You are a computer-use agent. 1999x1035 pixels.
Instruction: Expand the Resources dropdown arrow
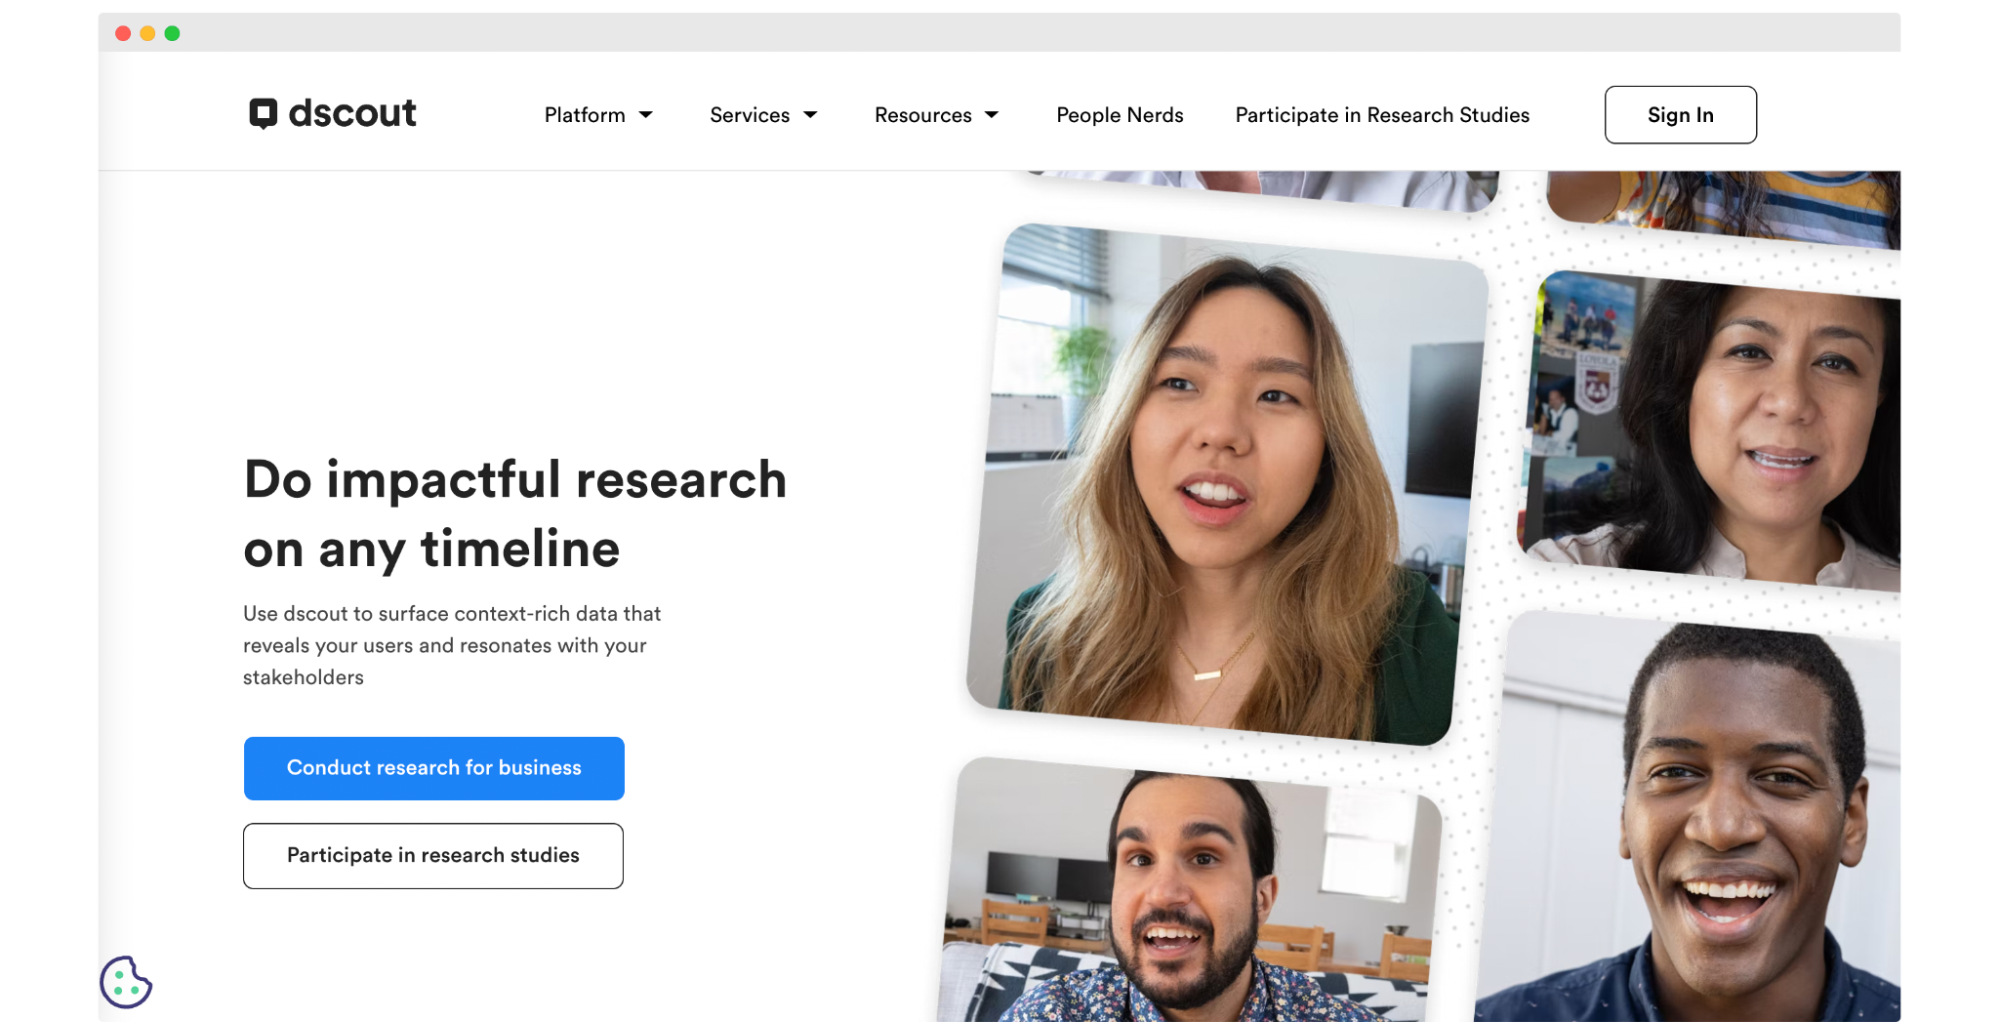(992, 115)
